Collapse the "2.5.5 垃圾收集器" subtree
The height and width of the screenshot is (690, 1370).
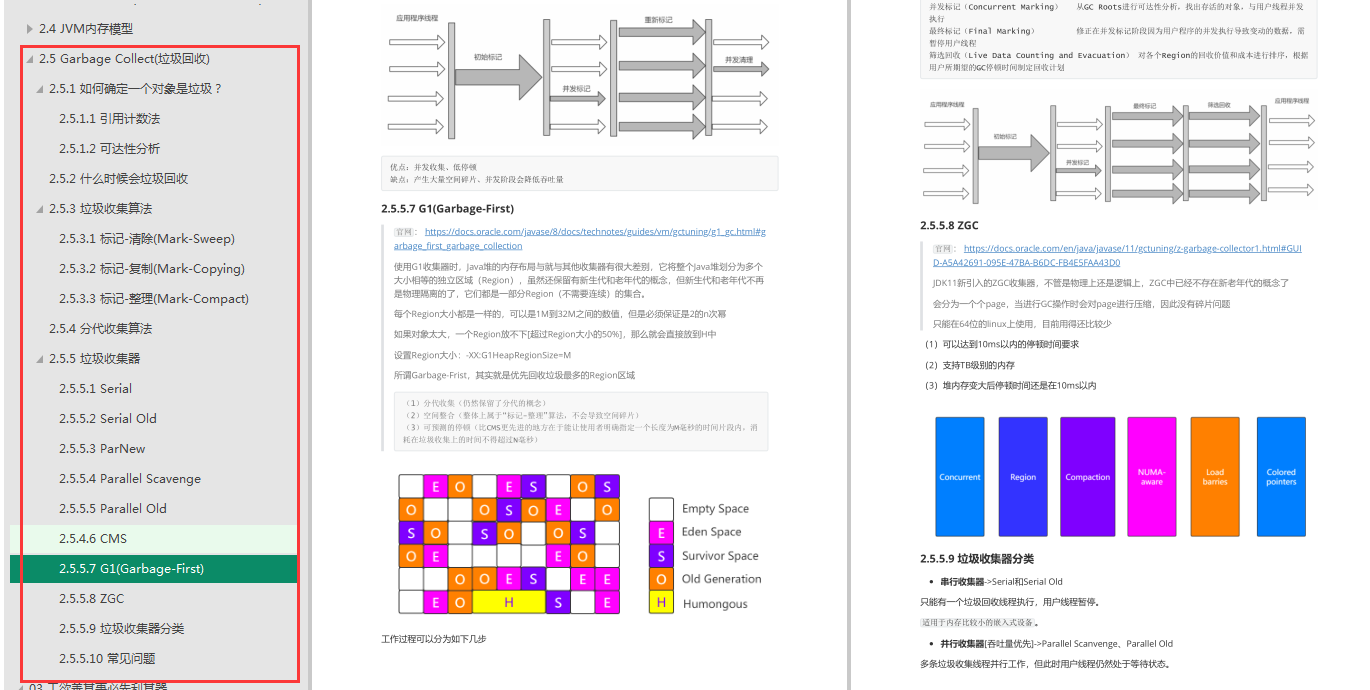click(40, 358)
